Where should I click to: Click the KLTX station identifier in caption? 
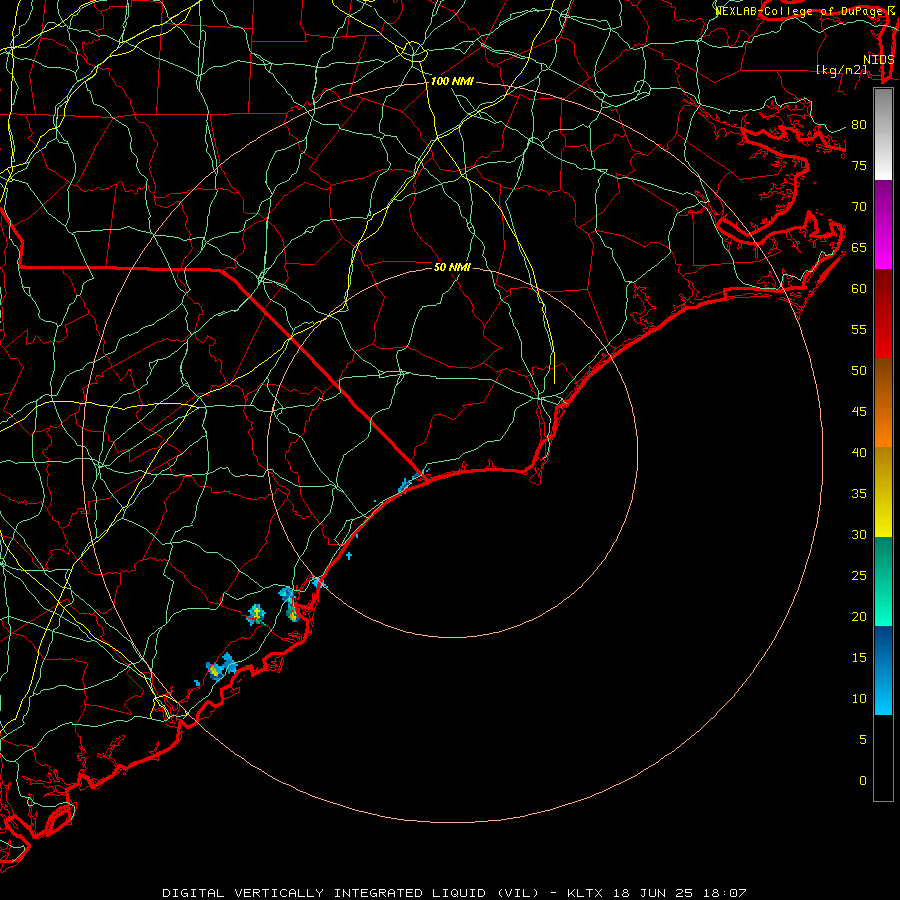[584, 893]
